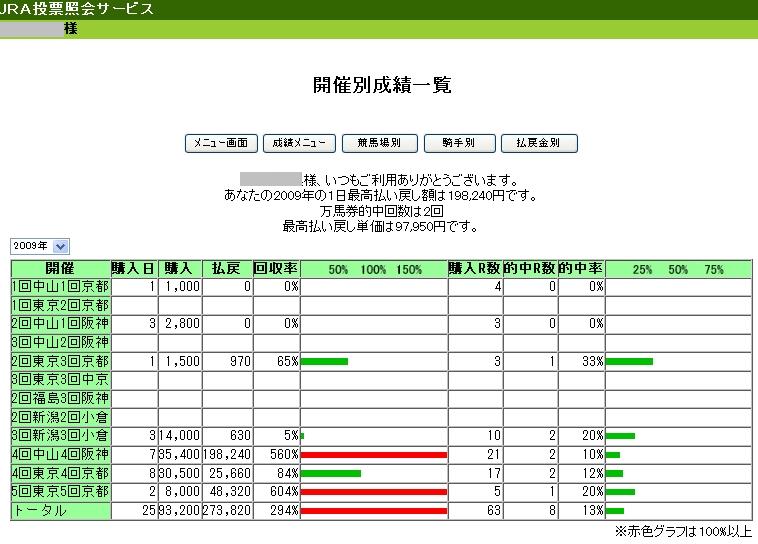This screenshot has height=544, width=758.
Task: Click row label 2回東京3回京都
Action: pyautogui.click(x=61, y=362)
